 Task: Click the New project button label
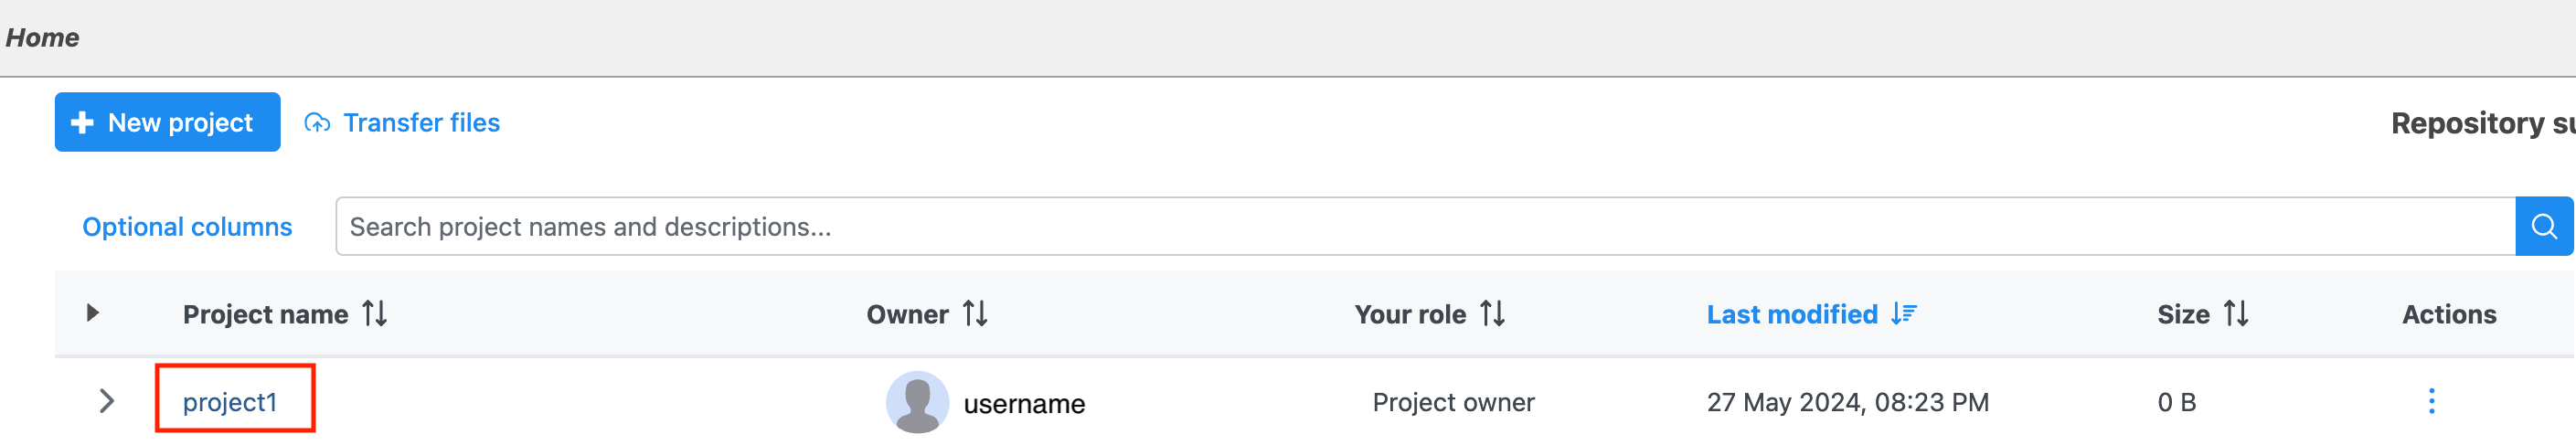coord(180,123)
